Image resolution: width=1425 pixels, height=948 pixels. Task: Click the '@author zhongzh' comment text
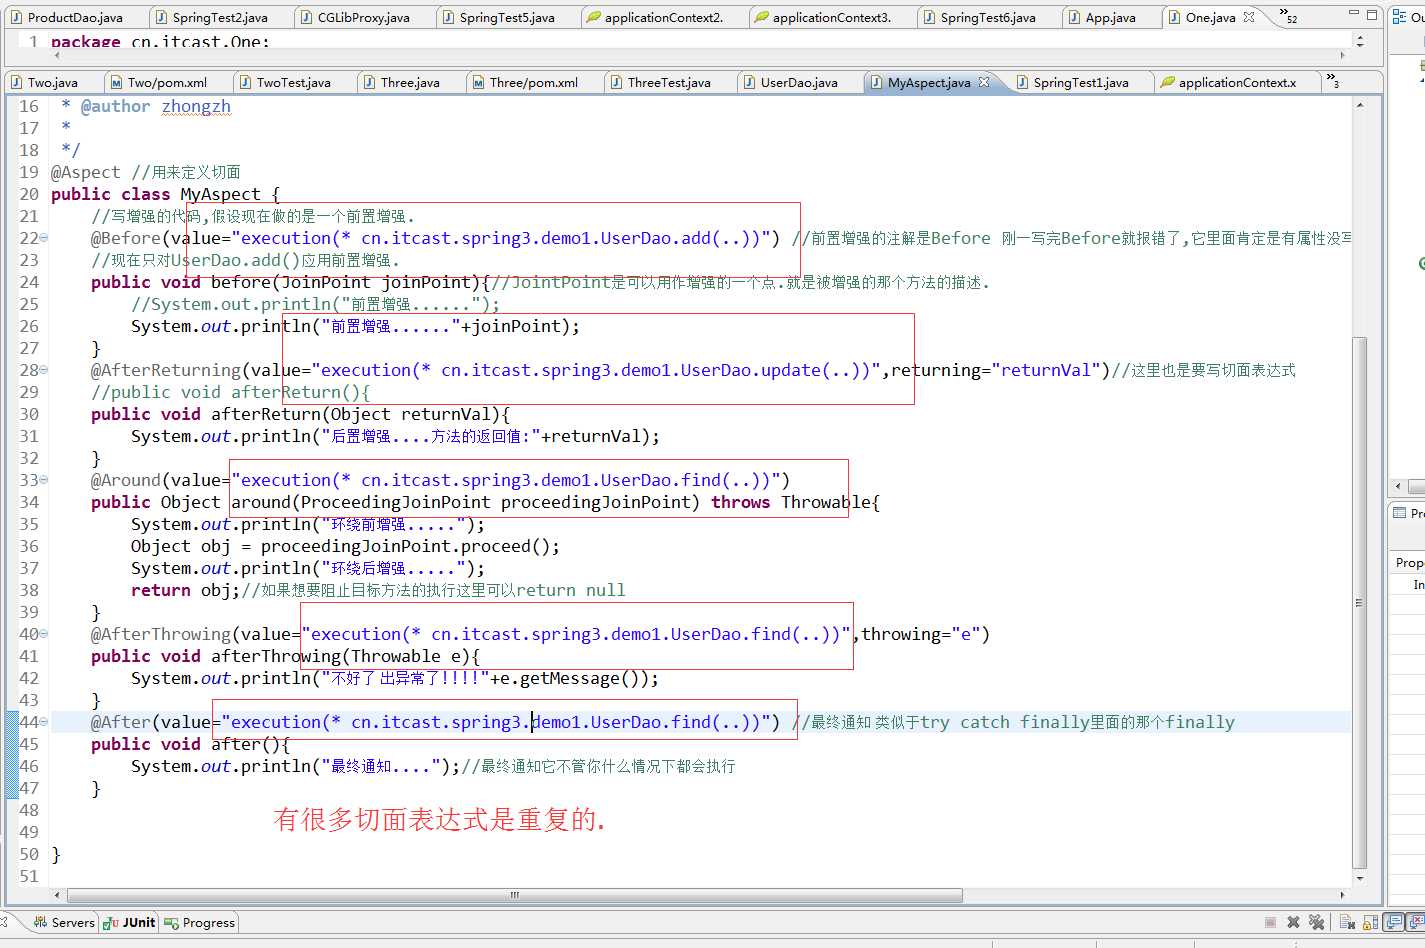coord(156,106)
